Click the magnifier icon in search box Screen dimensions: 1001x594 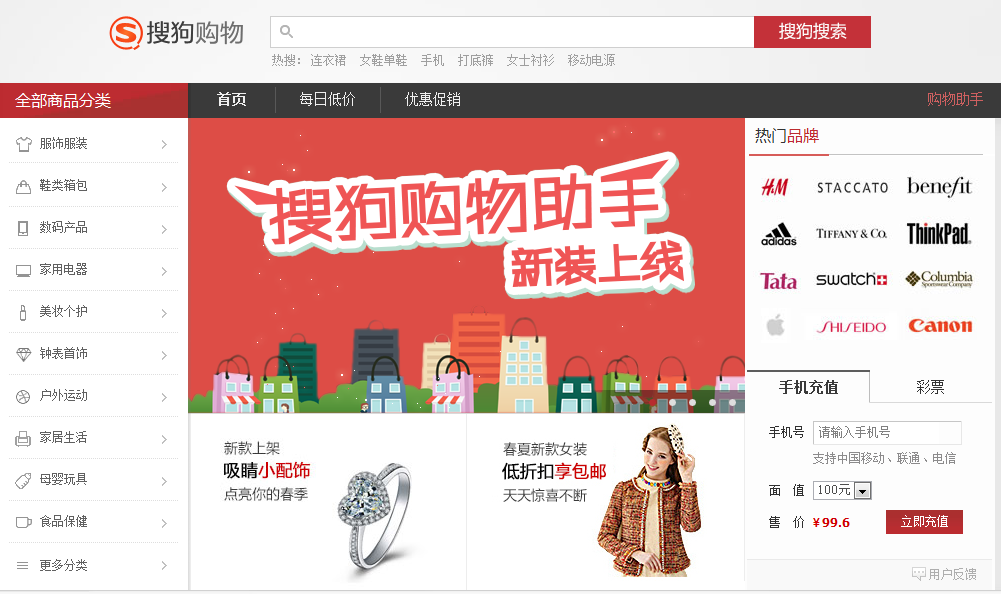pyautogui.click(x=287, y=31)
